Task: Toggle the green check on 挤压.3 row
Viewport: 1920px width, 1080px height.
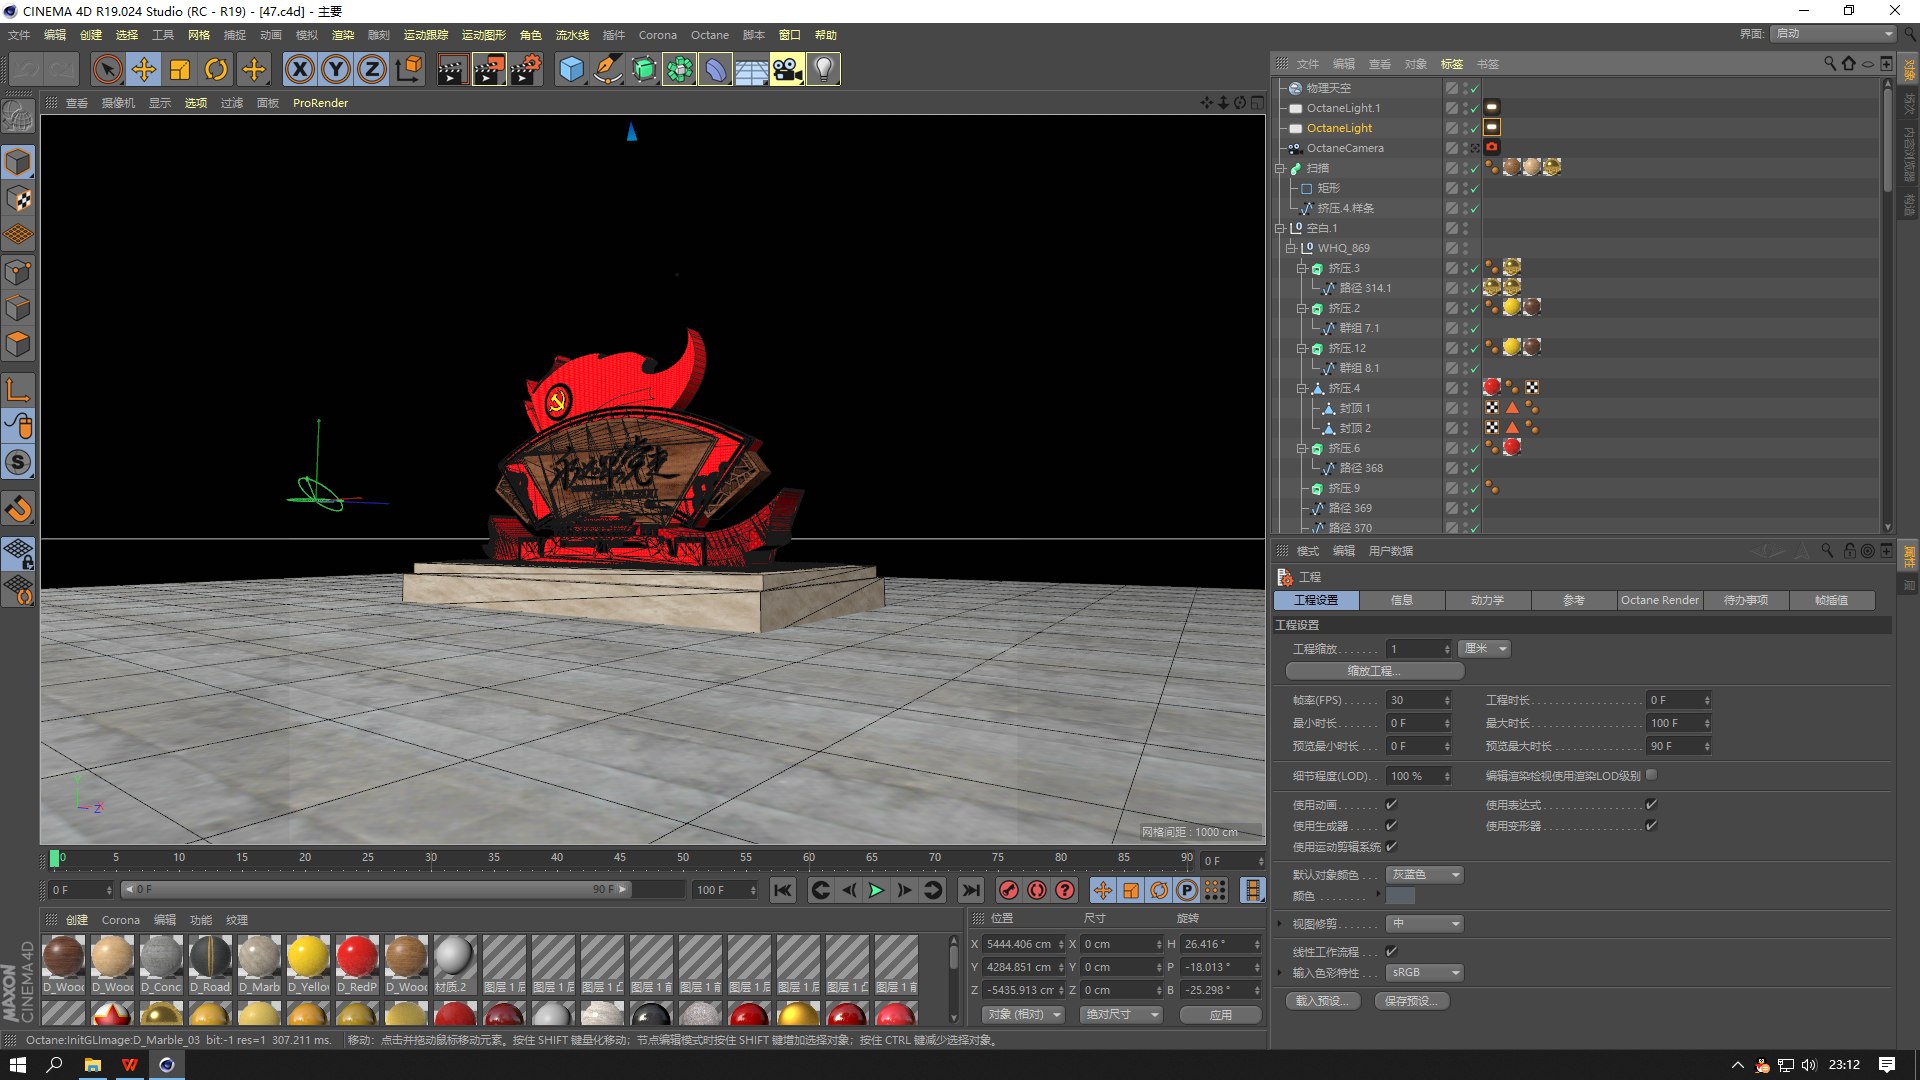Action: (x=1474, y=269)
